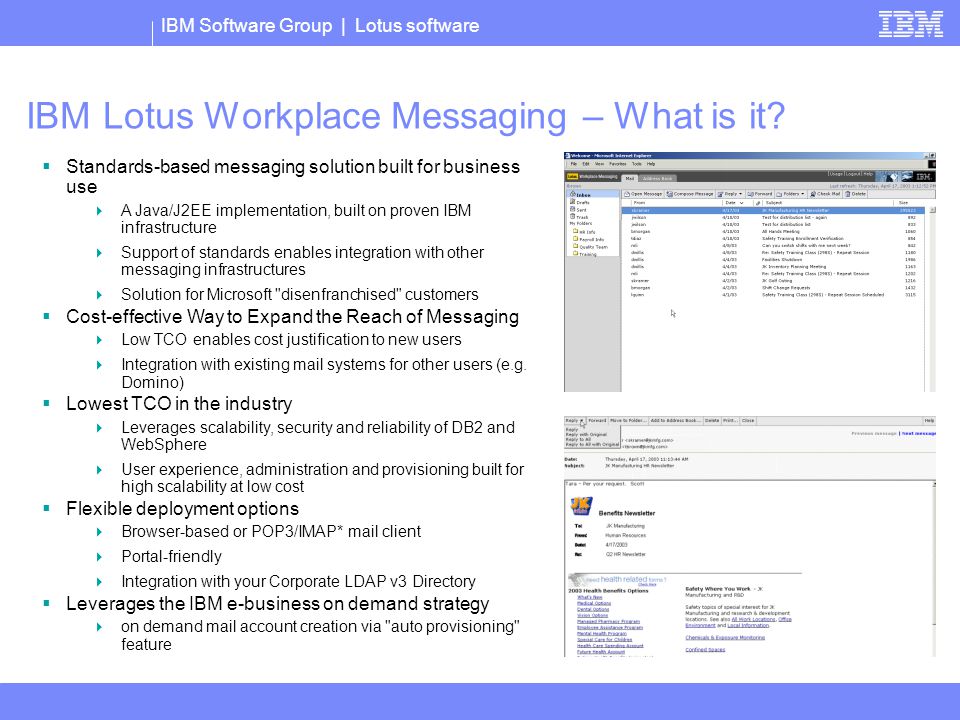Click the Portal-friendly bullet text

tap(171, 557)
